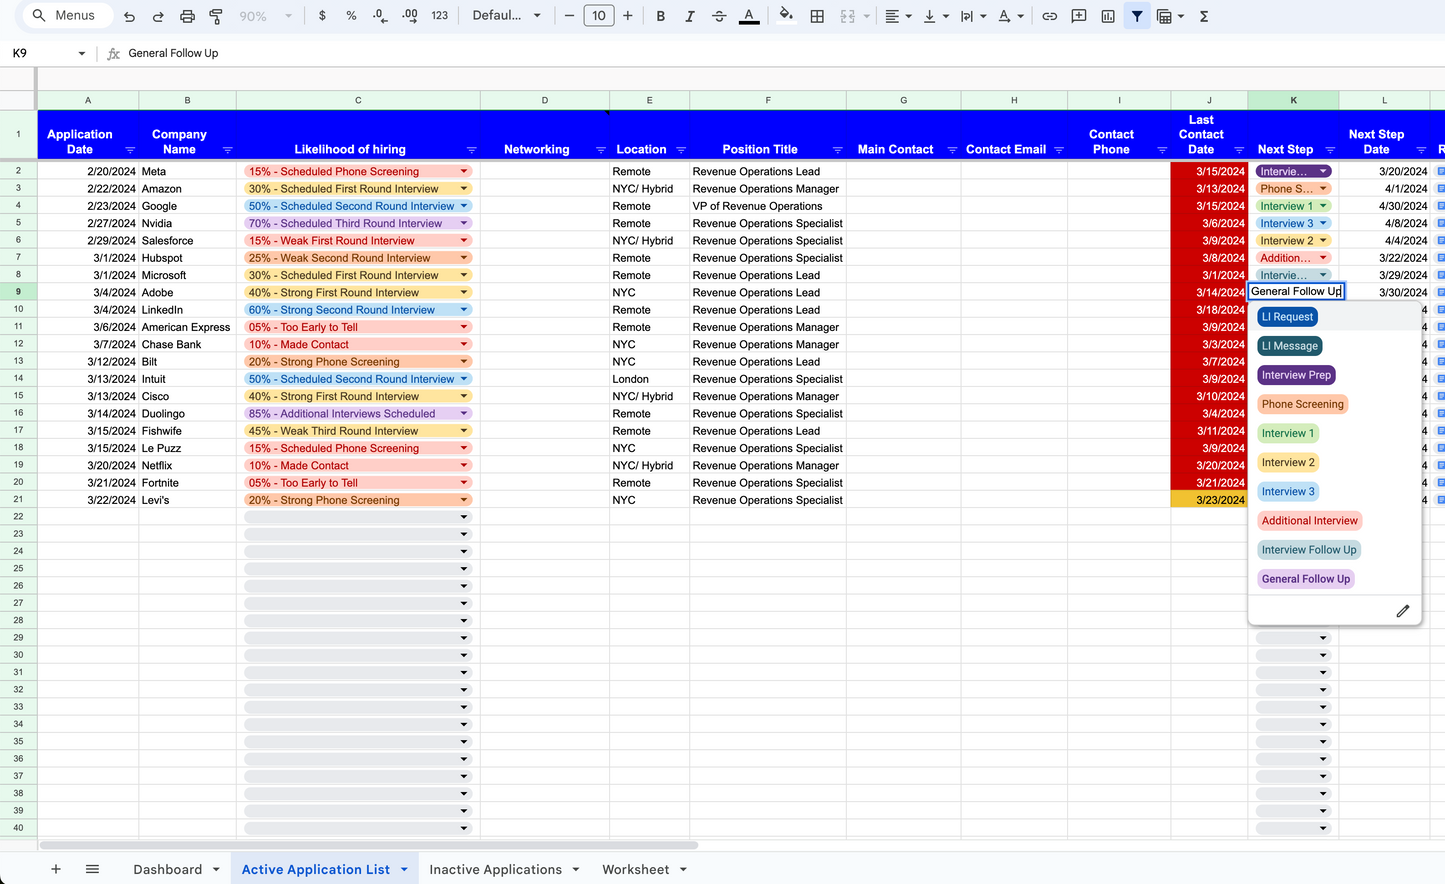Screen dimensions: 1445x884
Task: Select the Interview Follow Up option
Action: [x=1308, y=550]
